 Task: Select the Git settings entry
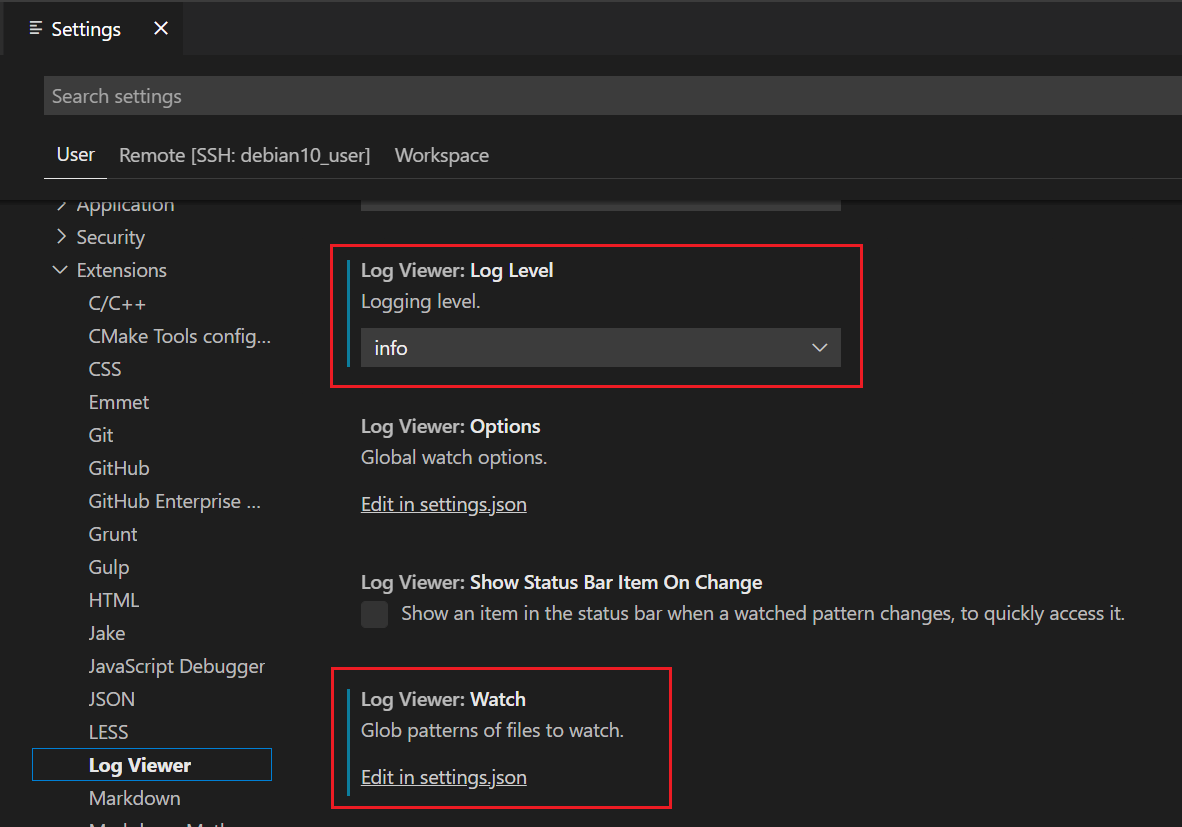click(100, 435)
